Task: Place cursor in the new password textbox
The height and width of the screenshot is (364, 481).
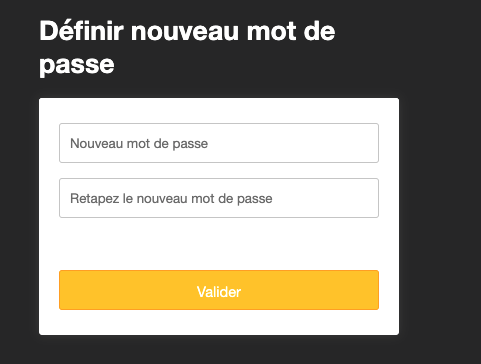Action: (219, 143)
